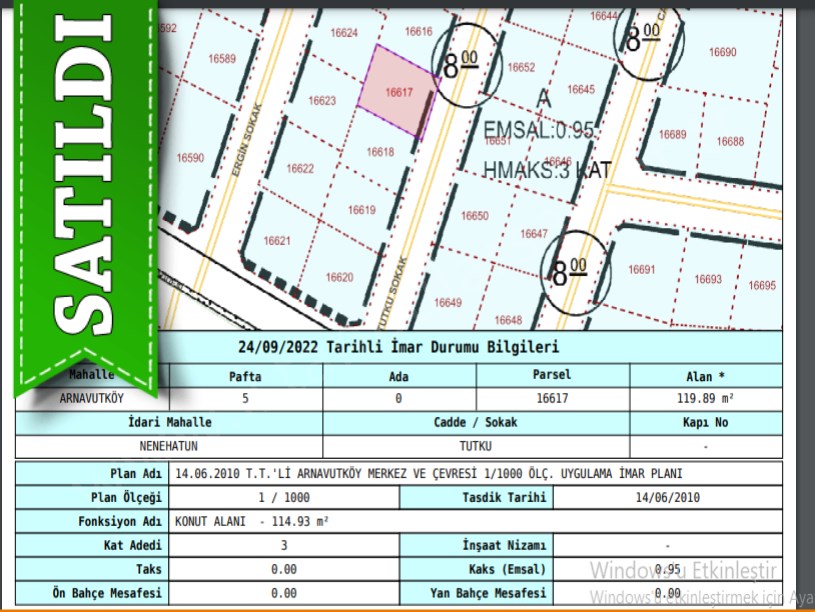The height and width of the screenshot is (612, 815).
Task: Click parcel 16620 on the map
Action: 339,277
